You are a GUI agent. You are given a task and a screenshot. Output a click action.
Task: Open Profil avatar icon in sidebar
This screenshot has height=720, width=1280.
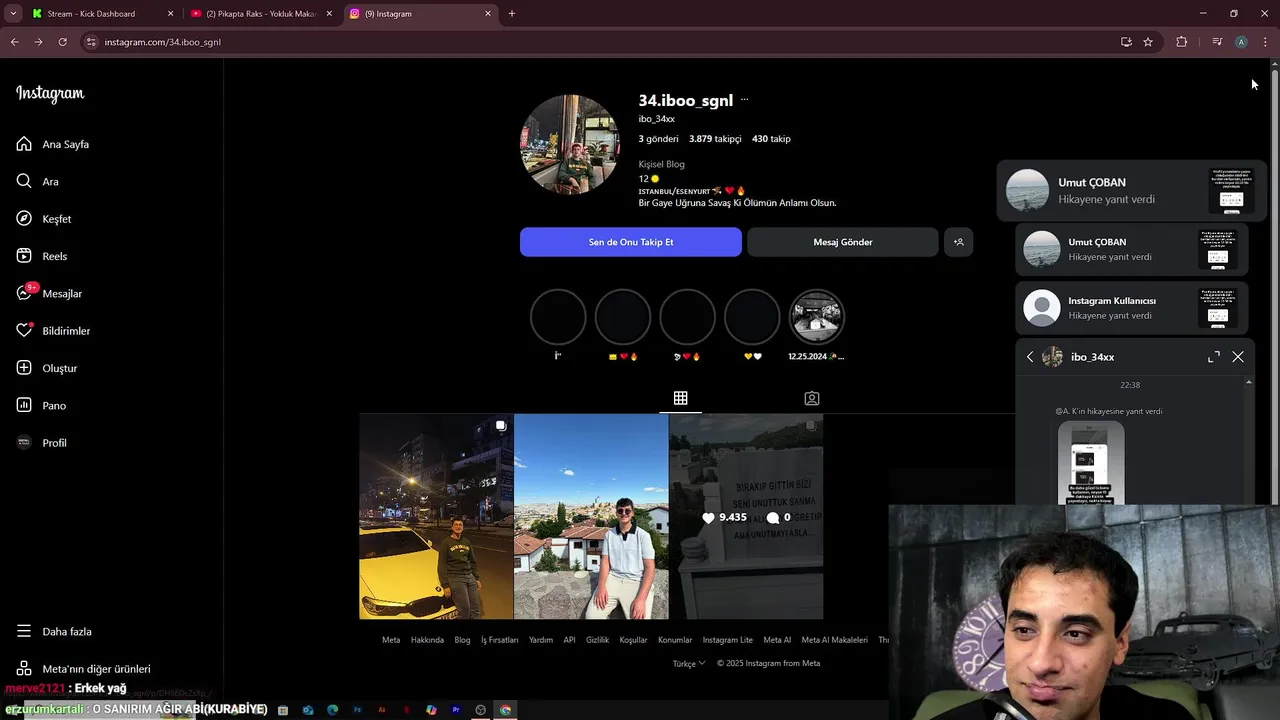(x=24, y=442)
